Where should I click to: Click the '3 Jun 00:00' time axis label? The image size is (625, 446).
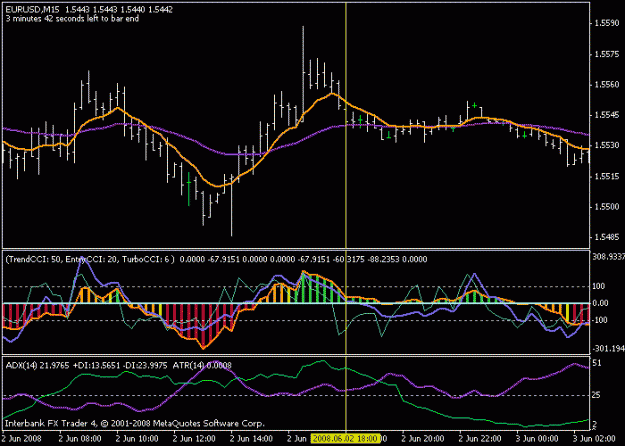(537, 439)
